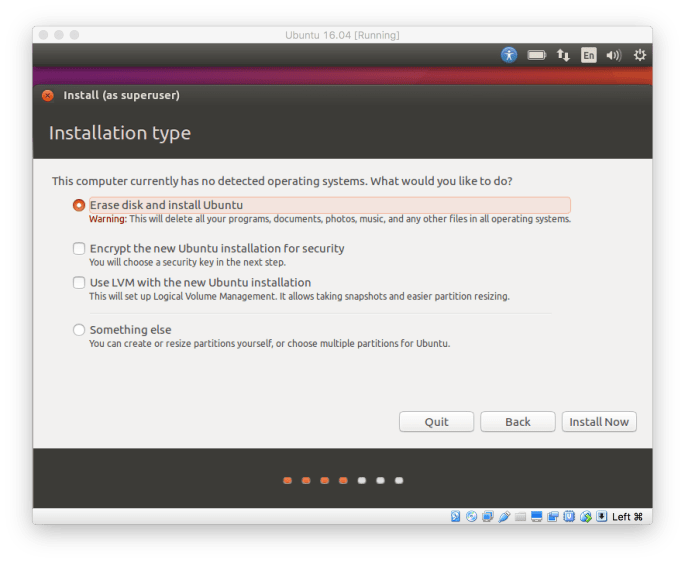Click the Left ⌘ host key label
685x563 pixels.
(x=627, y=517)
